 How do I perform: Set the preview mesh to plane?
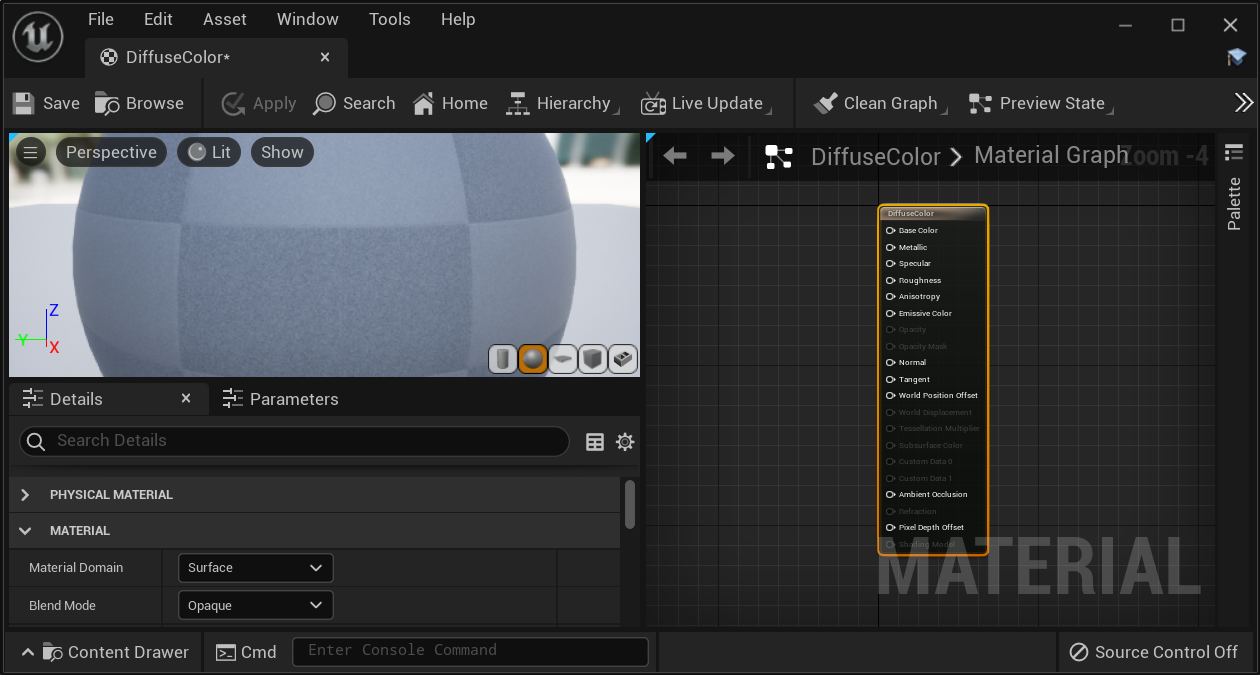tap(563, 359)
